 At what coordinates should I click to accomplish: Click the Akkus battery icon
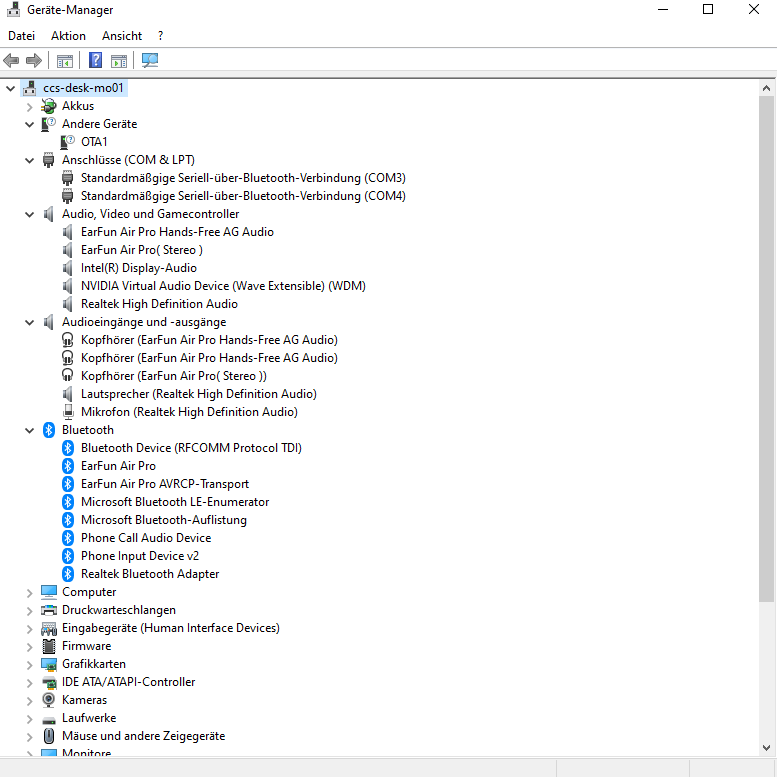tap(49, 106)
